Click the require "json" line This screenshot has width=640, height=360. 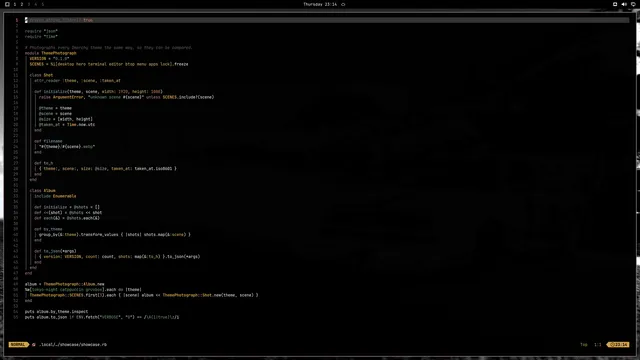41,31
